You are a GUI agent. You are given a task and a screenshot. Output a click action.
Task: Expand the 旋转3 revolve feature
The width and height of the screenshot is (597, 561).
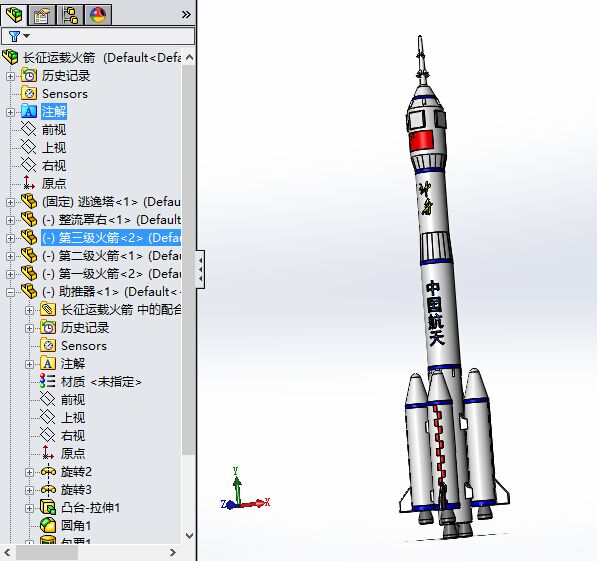[x=29, y=491]
